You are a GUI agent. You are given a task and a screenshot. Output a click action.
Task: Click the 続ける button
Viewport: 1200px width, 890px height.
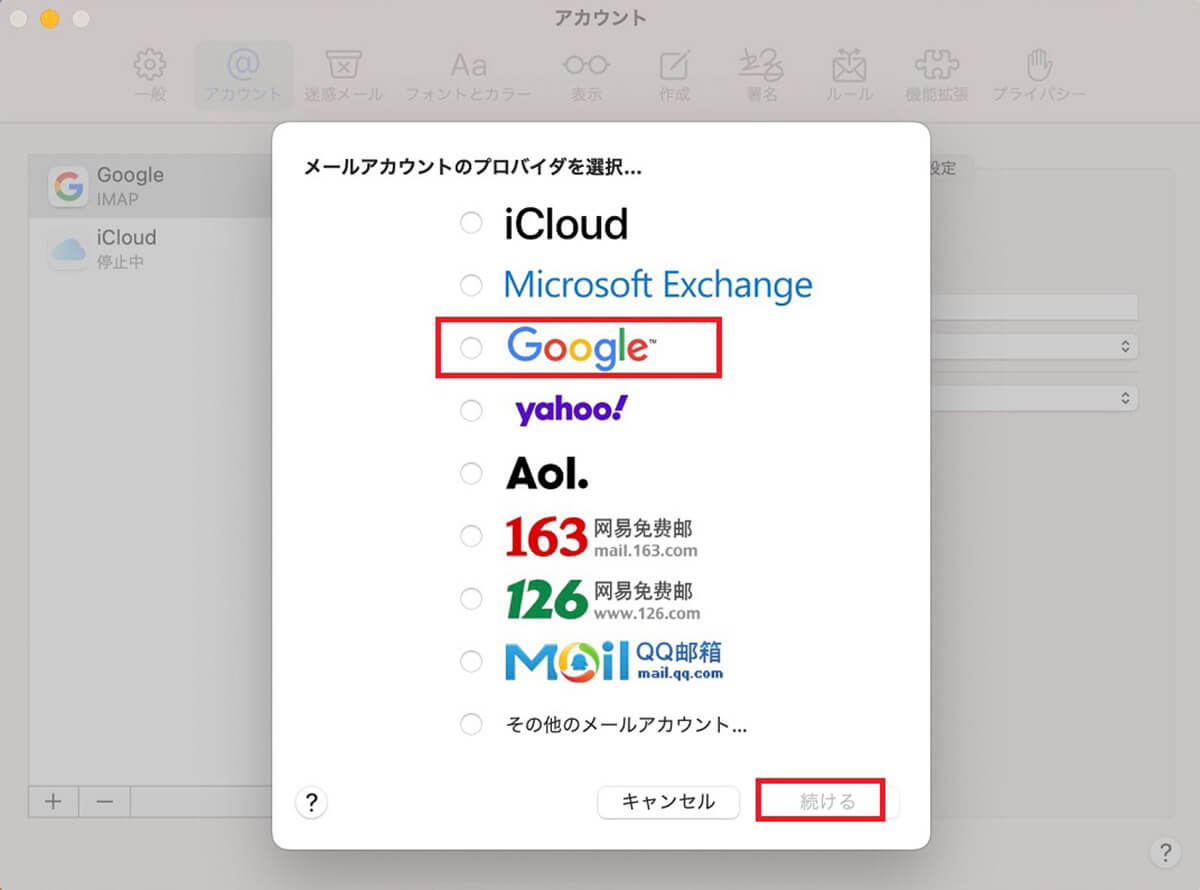827,802
